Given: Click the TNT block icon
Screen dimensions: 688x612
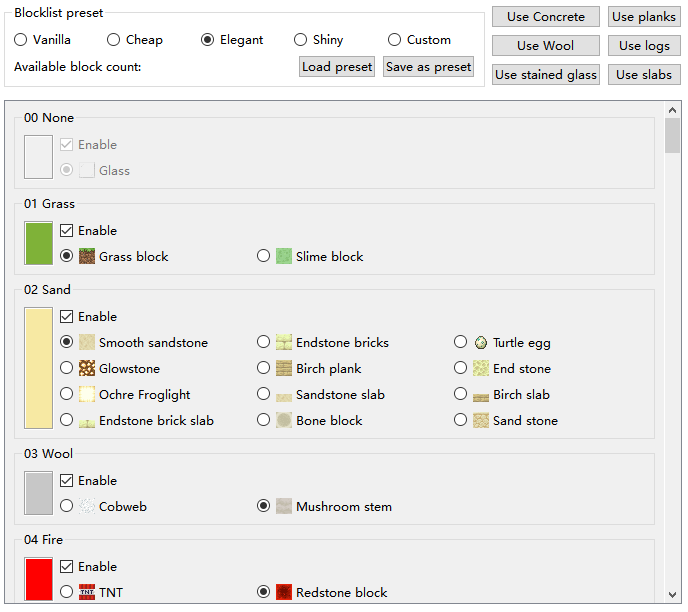Looking at the screenshot, I should (x=87, y=592).
